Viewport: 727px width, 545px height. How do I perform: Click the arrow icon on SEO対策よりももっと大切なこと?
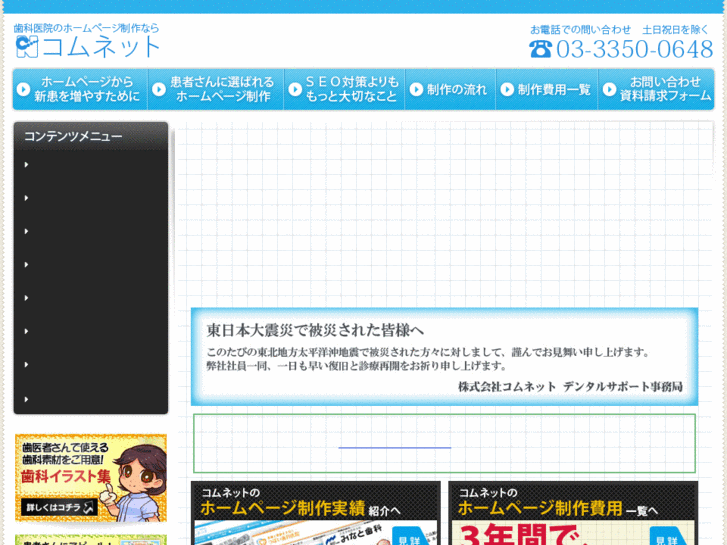[294, 90]
